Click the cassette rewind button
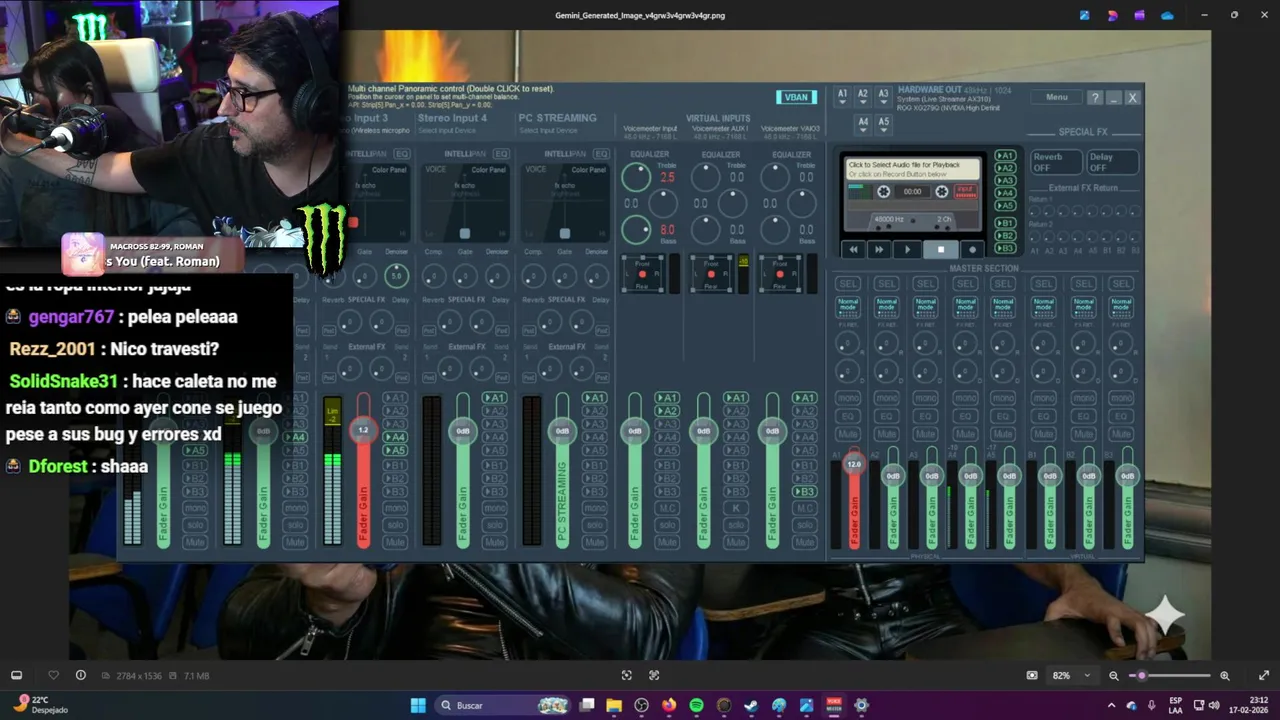1280x720 pixels. [853, 250]
